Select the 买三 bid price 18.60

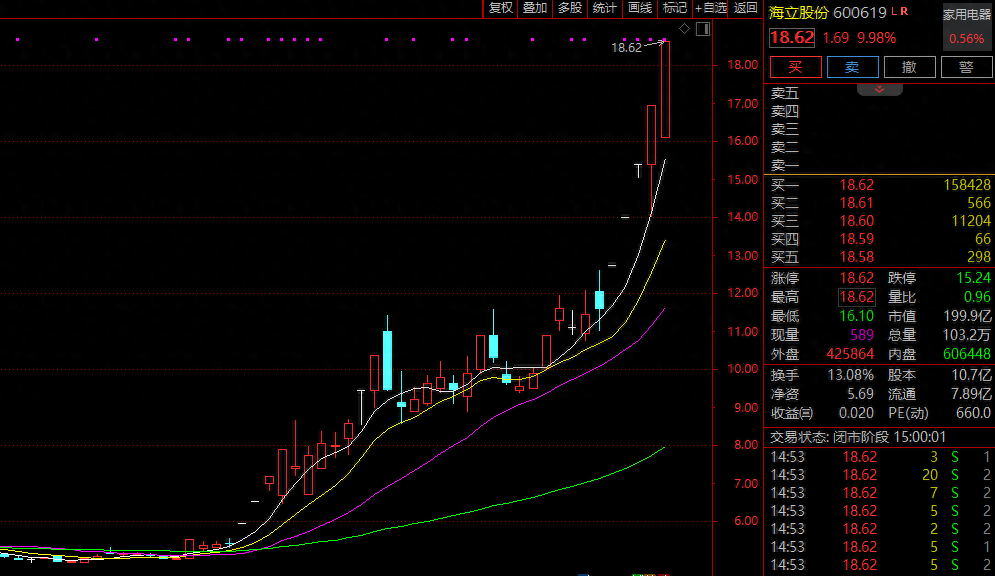click(857, 221)
